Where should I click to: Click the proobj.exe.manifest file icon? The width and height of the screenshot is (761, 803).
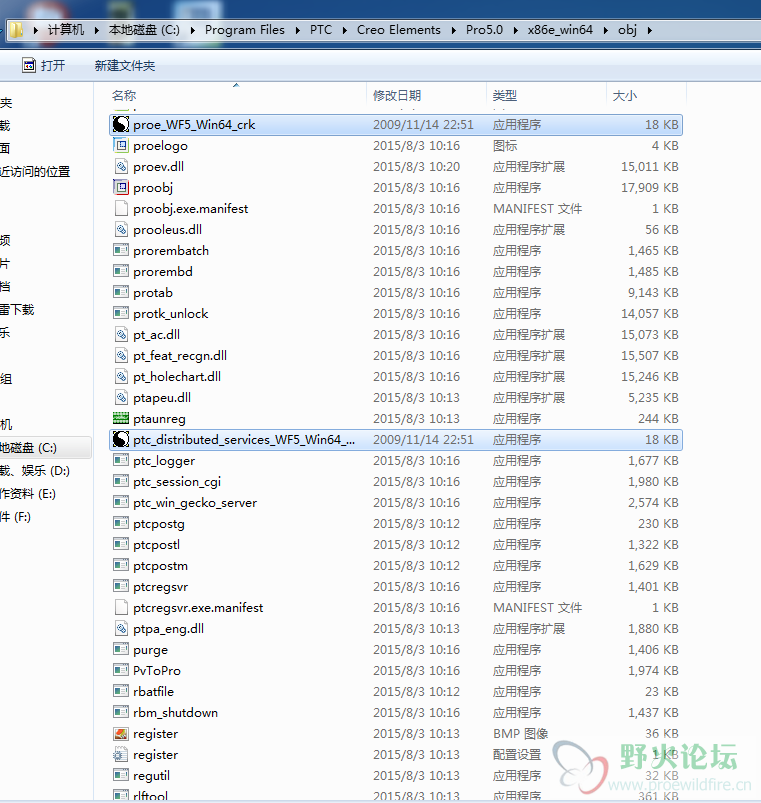coord(121,208)
